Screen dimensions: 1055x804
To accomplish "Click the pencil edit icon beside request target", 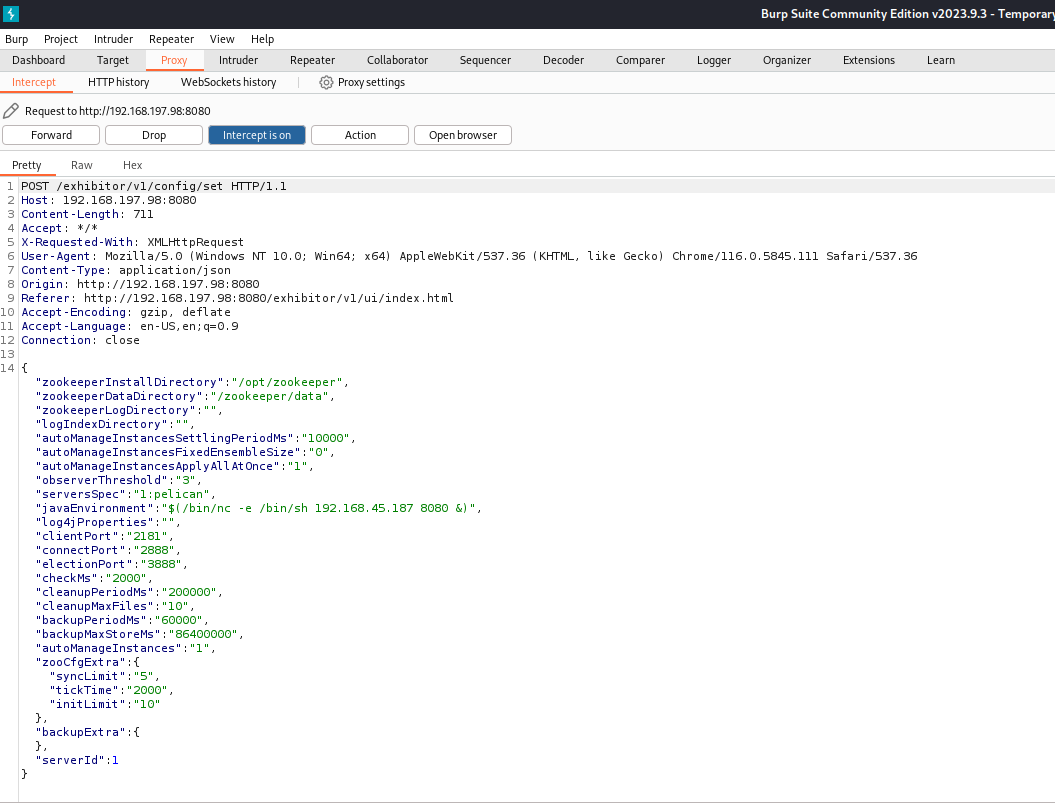I will pos(11,110).
